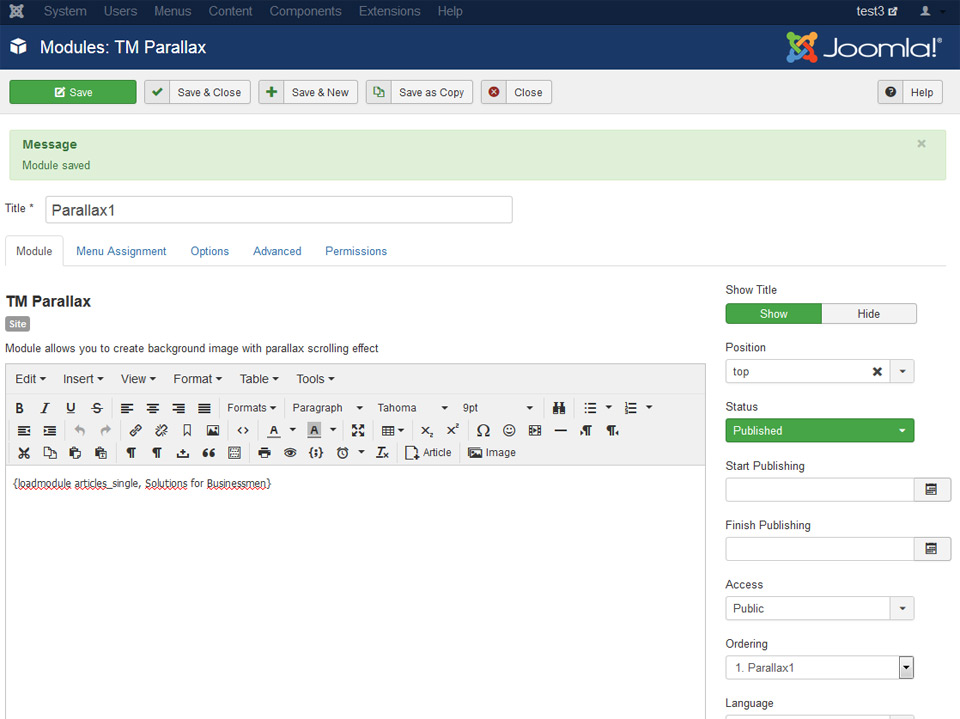Image resolution: width=960 pixels, height=719 pixels.
Task: Expand numbered list style options arrow
Action: [649, 407]
